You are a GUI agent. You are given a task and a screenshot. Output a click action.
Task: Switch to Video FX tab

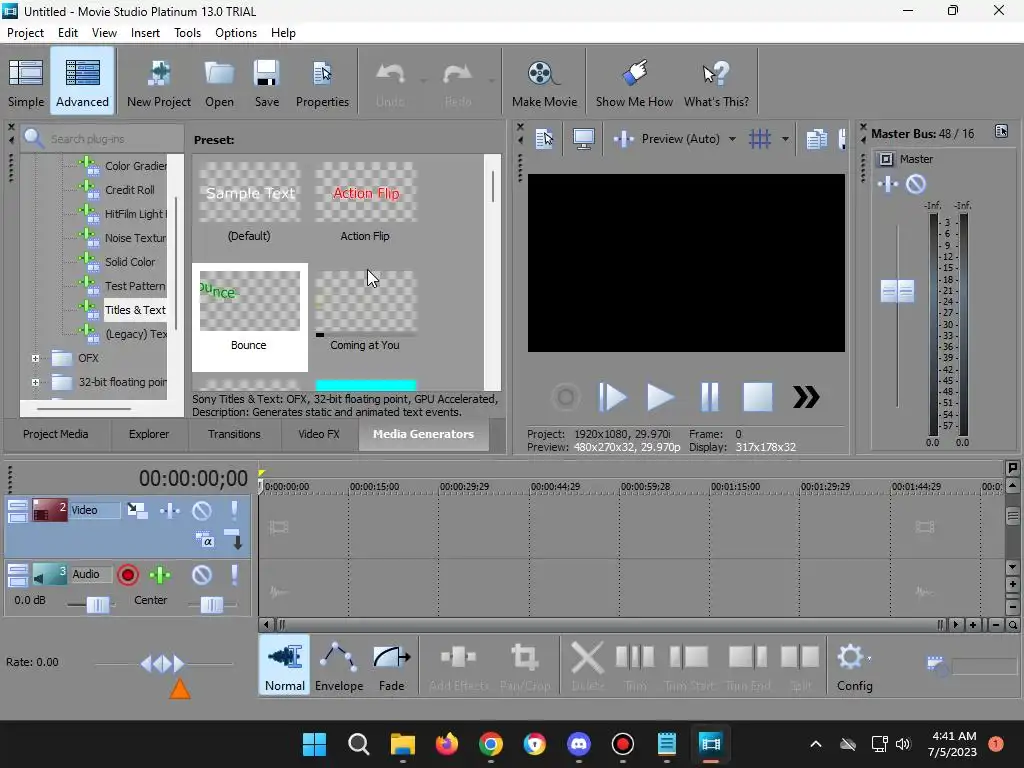pos(319,434)
